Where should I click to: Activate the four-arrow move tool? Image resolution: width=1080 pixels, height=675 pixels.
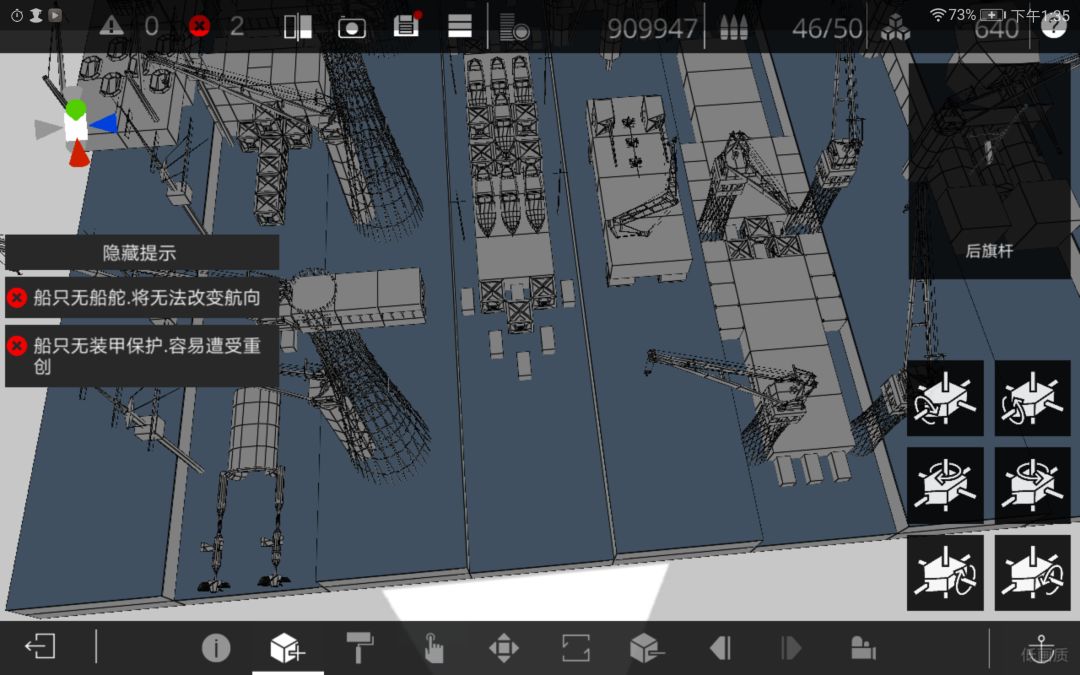click(x=503, y=648)
